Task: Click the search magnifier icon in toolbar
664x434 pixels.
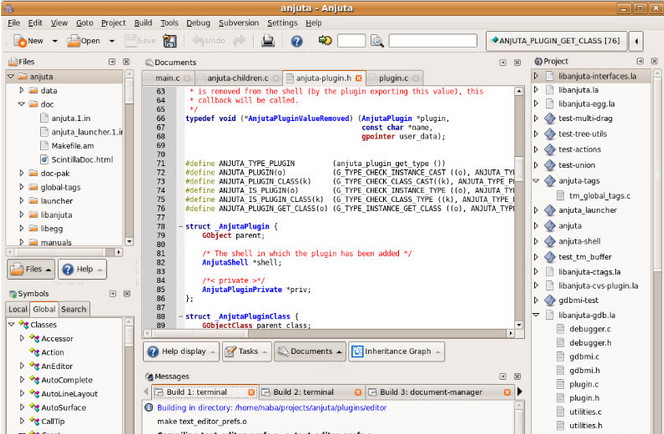Action: tap(377, 41)
